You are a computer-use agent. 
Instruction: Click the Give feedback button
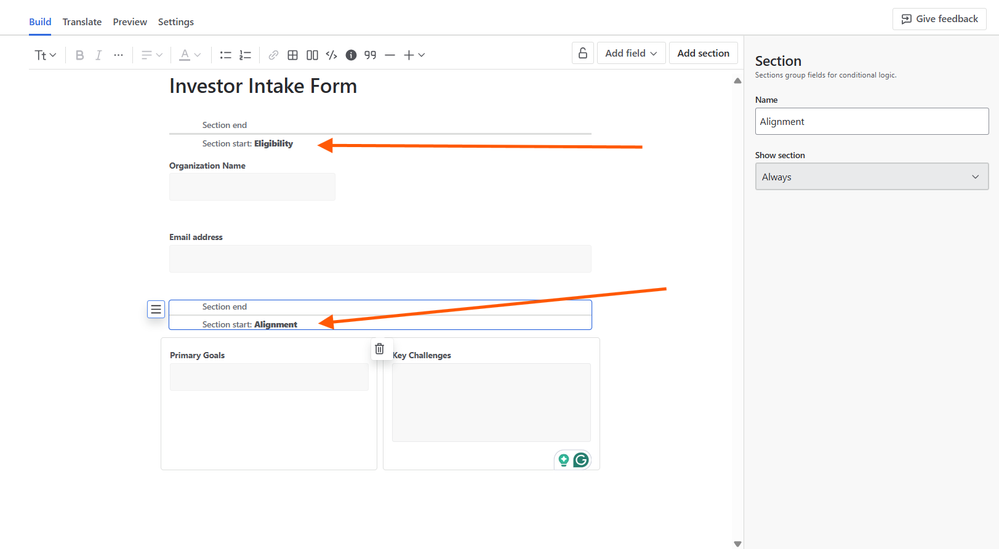click(x=940, y=19)
